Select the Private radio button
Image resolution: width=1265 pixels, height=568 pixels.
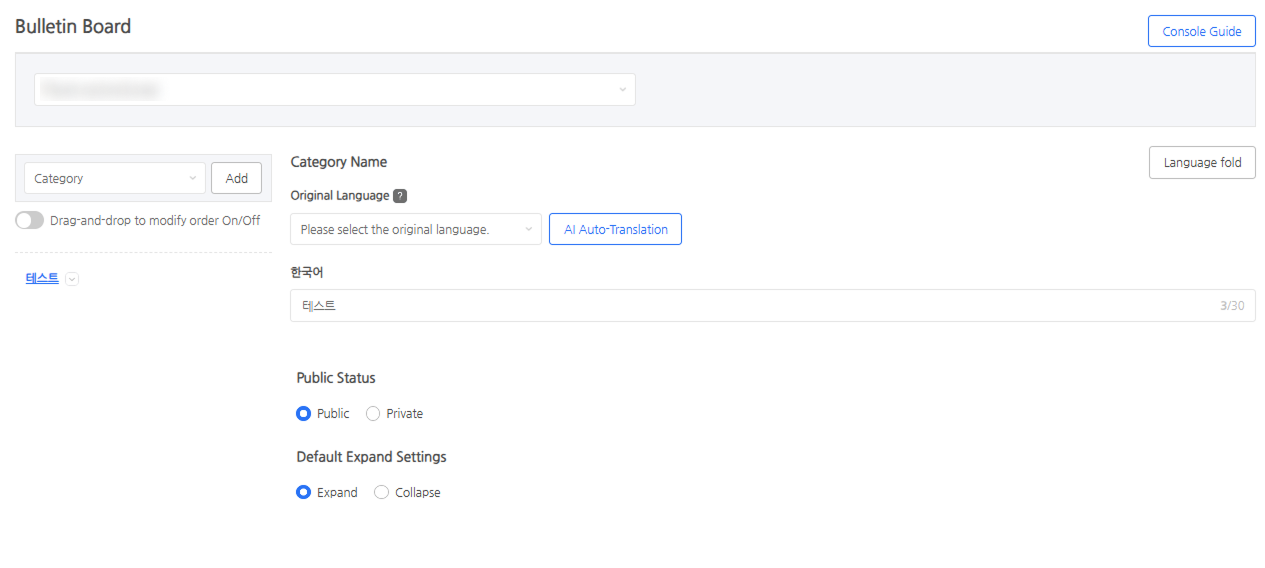(373, 413)
